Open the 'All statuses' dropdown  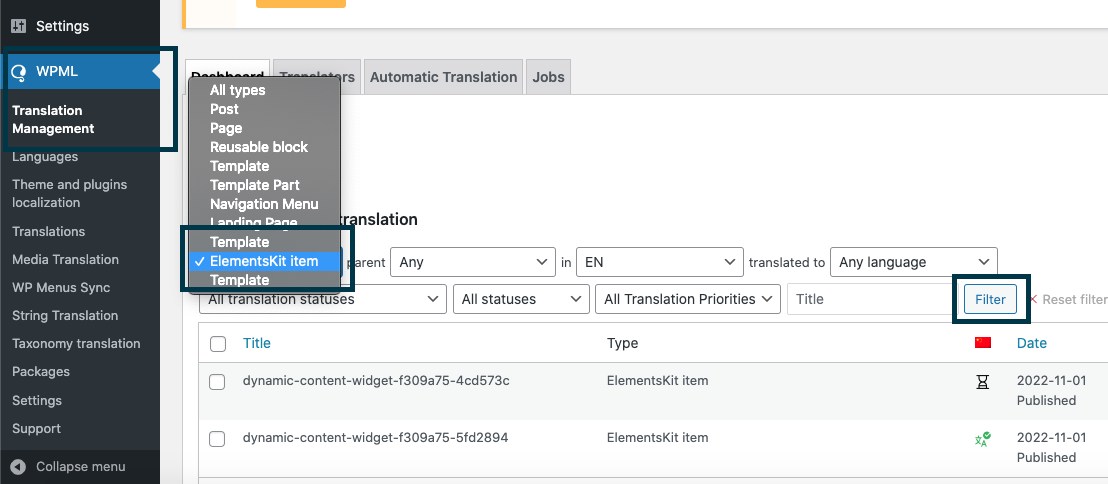tap(521, 299)
